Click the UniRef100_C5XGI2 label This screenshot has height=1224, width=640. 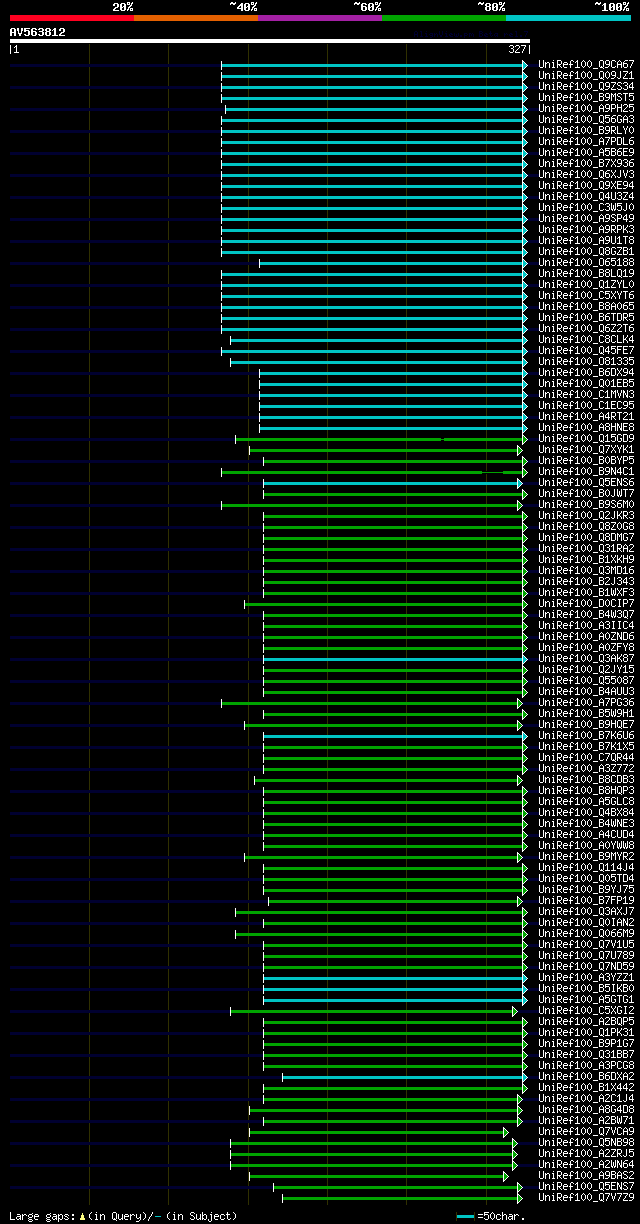pyautogui.click(x=586, y=1010)
